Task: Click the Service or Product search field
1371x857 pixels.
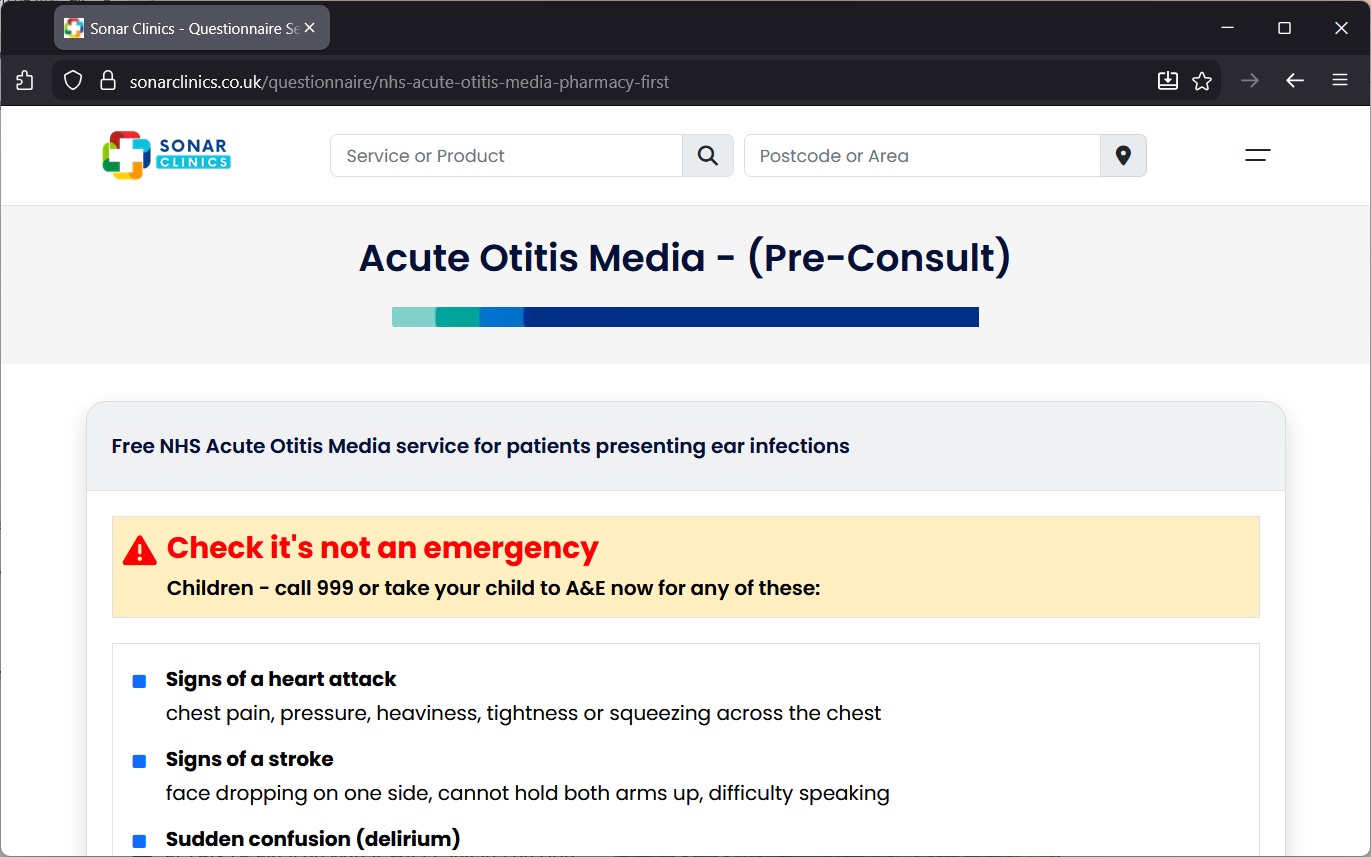Action: pyautogui.click(x=506, y=156)
